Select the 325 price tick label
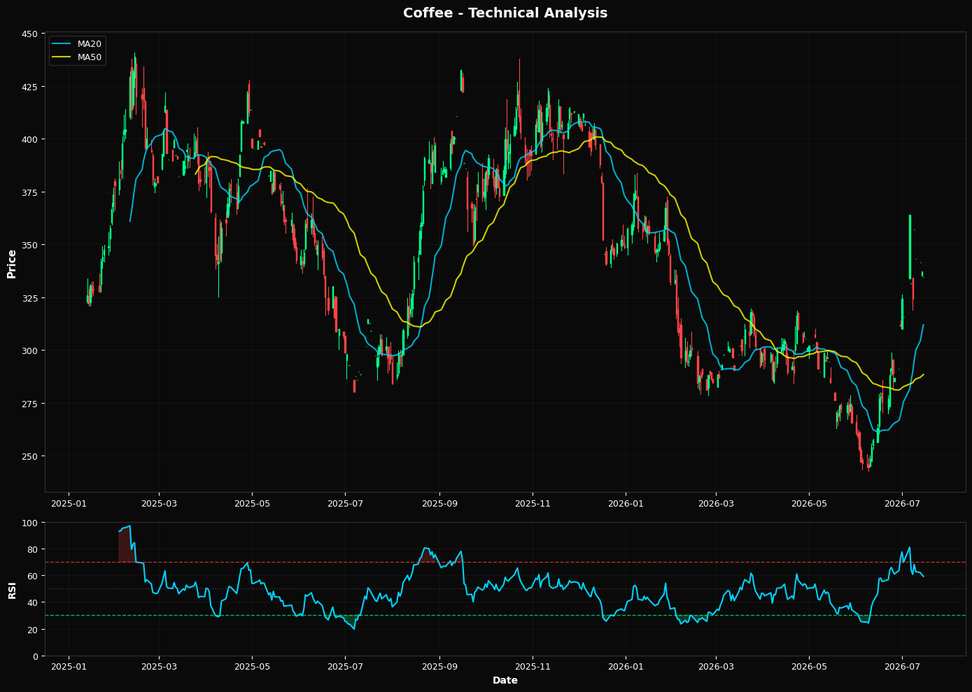 tap(30, 298)
